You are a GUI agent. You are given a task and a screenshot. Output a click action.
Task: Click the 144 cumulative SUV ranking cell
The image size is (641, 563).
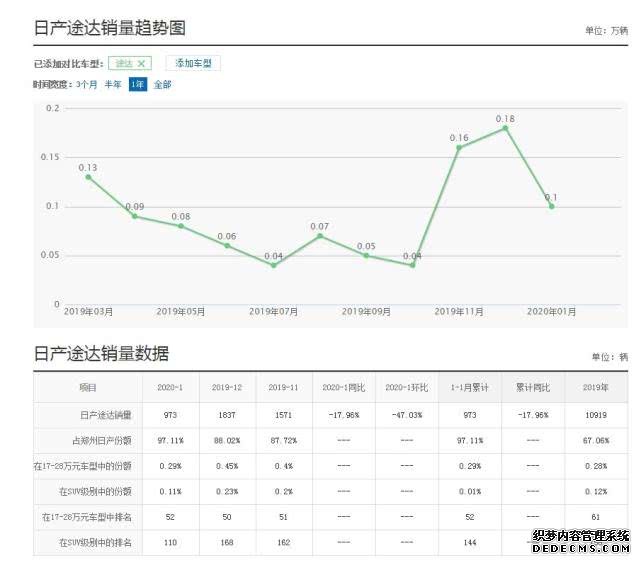(470, 543)
